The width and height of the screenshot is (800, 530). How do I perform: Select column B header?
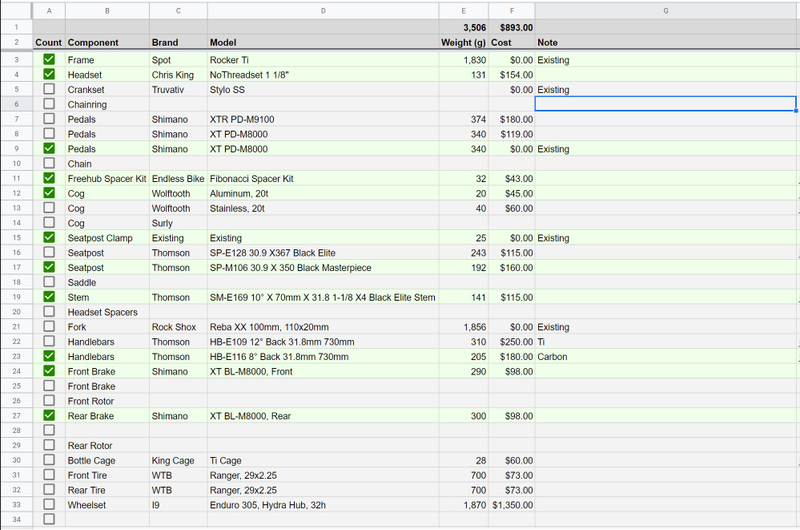coord(107,11)
